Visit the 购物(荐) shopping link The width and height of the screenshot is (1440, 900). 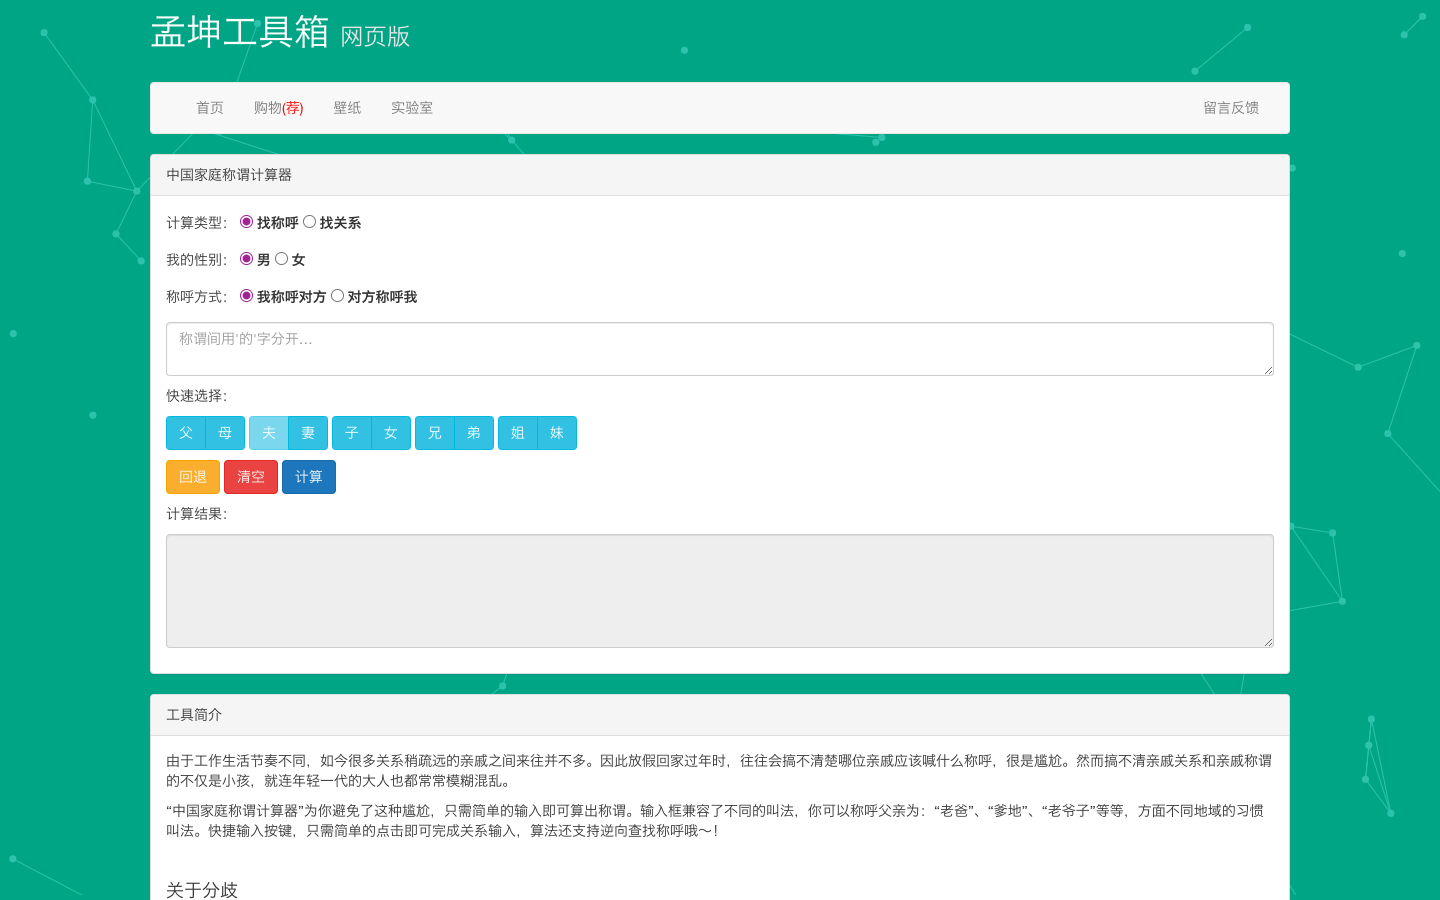coord(277,108)
